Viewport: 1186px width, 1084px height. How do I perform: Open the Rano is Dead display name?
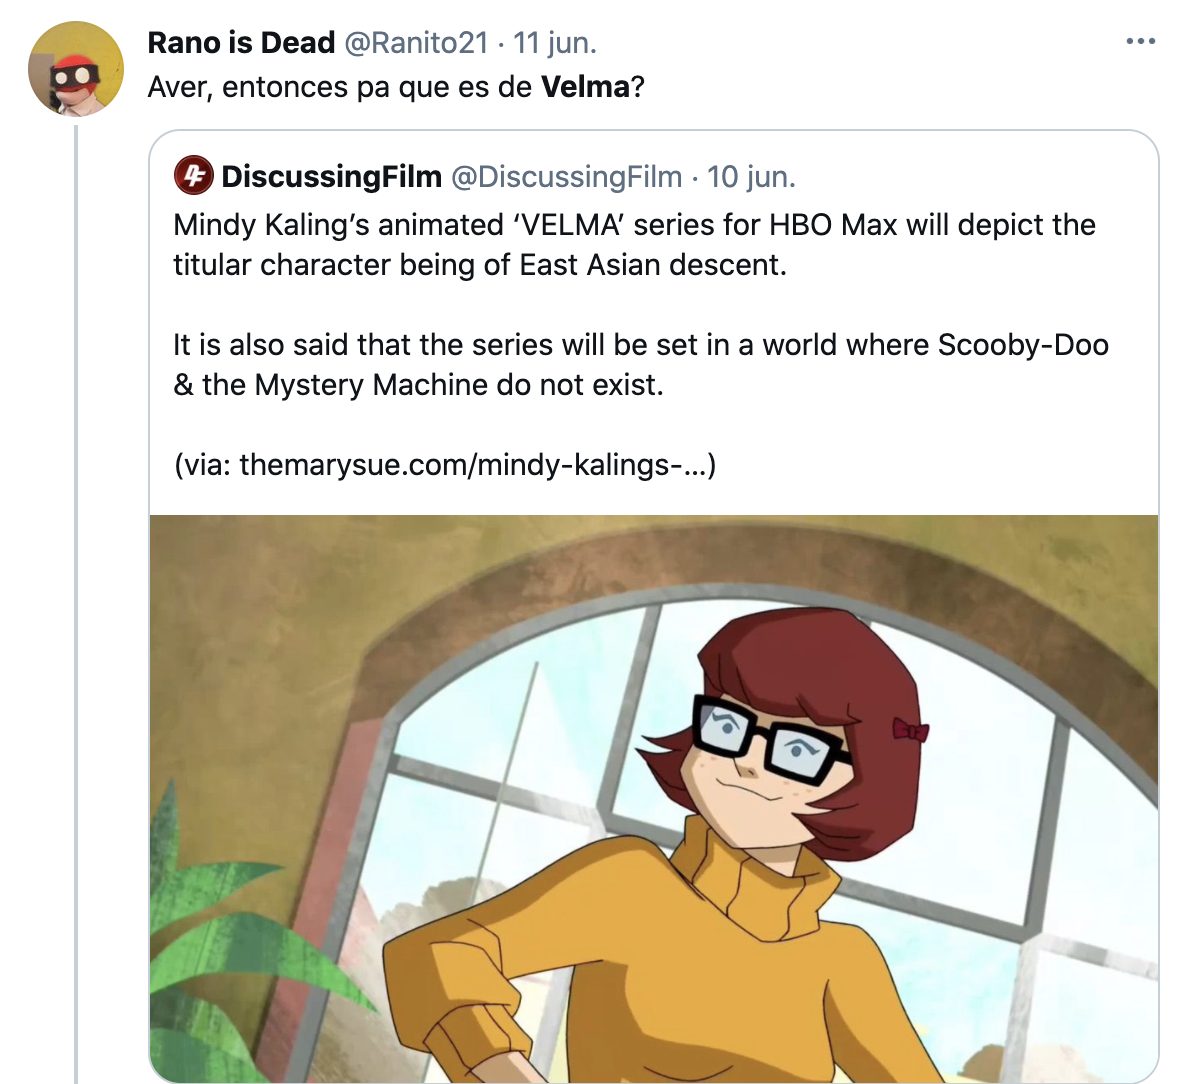tap(241, 43)
